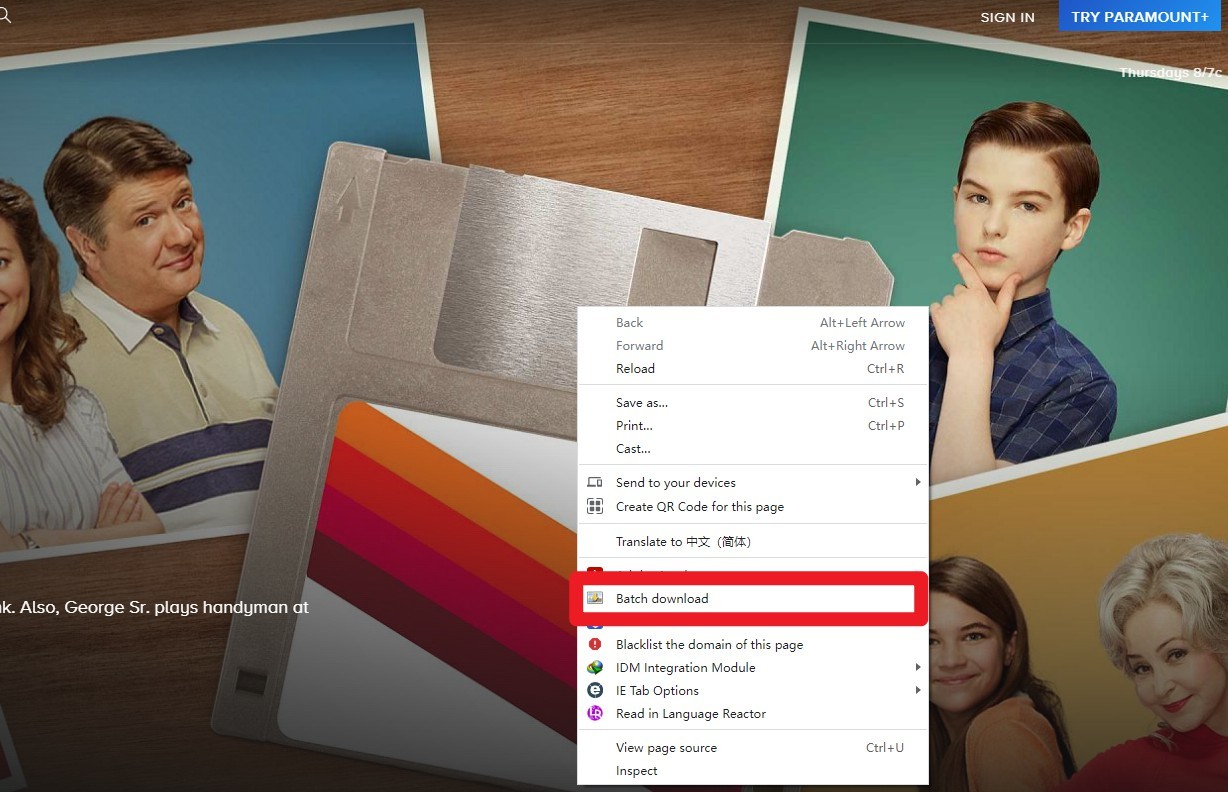
Task: Choose Print... in the context menu
Action: click(x=754, y=425)
